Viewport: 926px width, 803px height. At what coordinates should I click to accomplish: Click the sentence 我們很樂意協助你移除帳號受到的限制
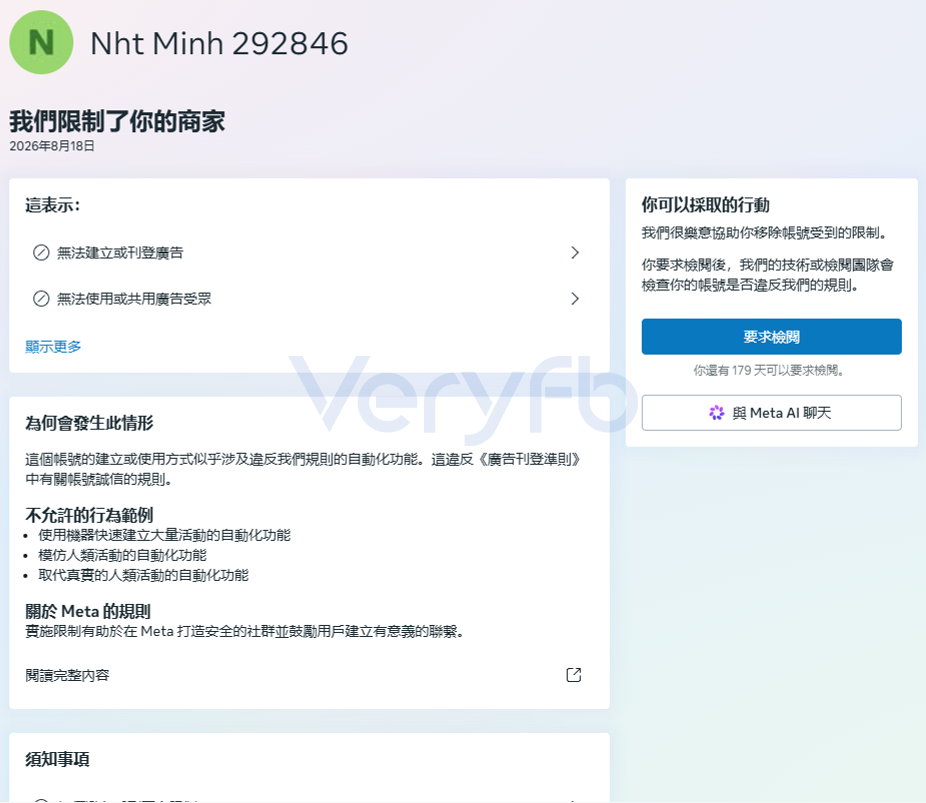point(764,233)
